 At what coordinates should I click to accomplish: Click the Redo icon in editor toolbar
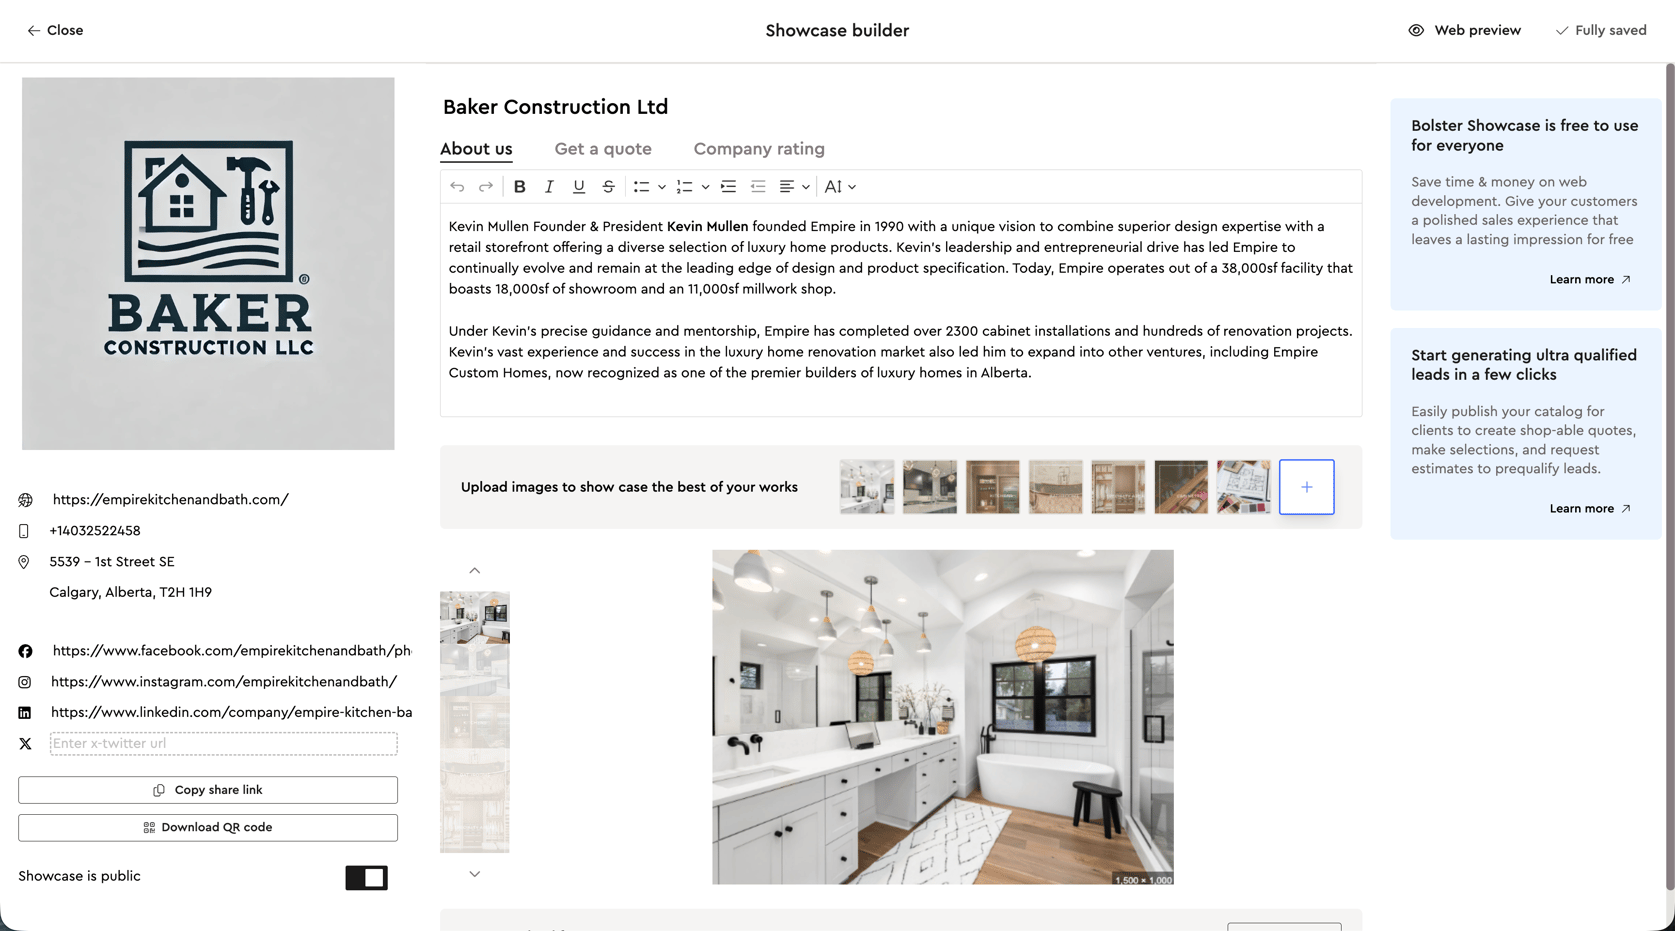(486, 187)
